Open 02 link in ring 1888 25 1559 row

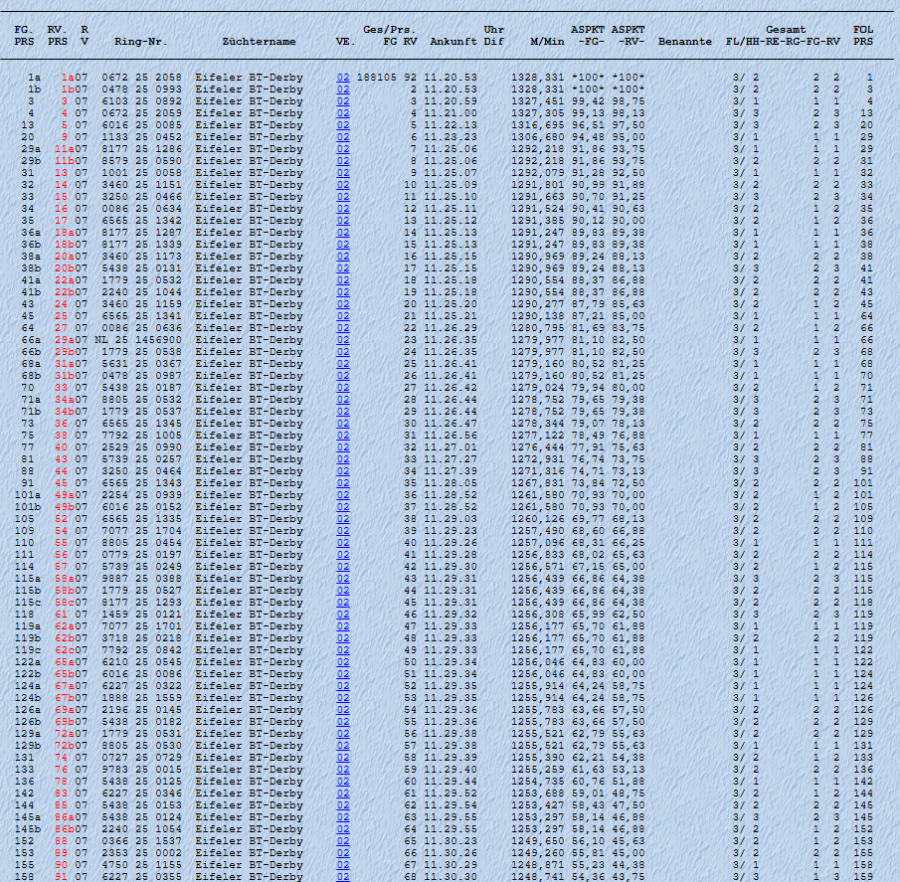coord(343,698)
